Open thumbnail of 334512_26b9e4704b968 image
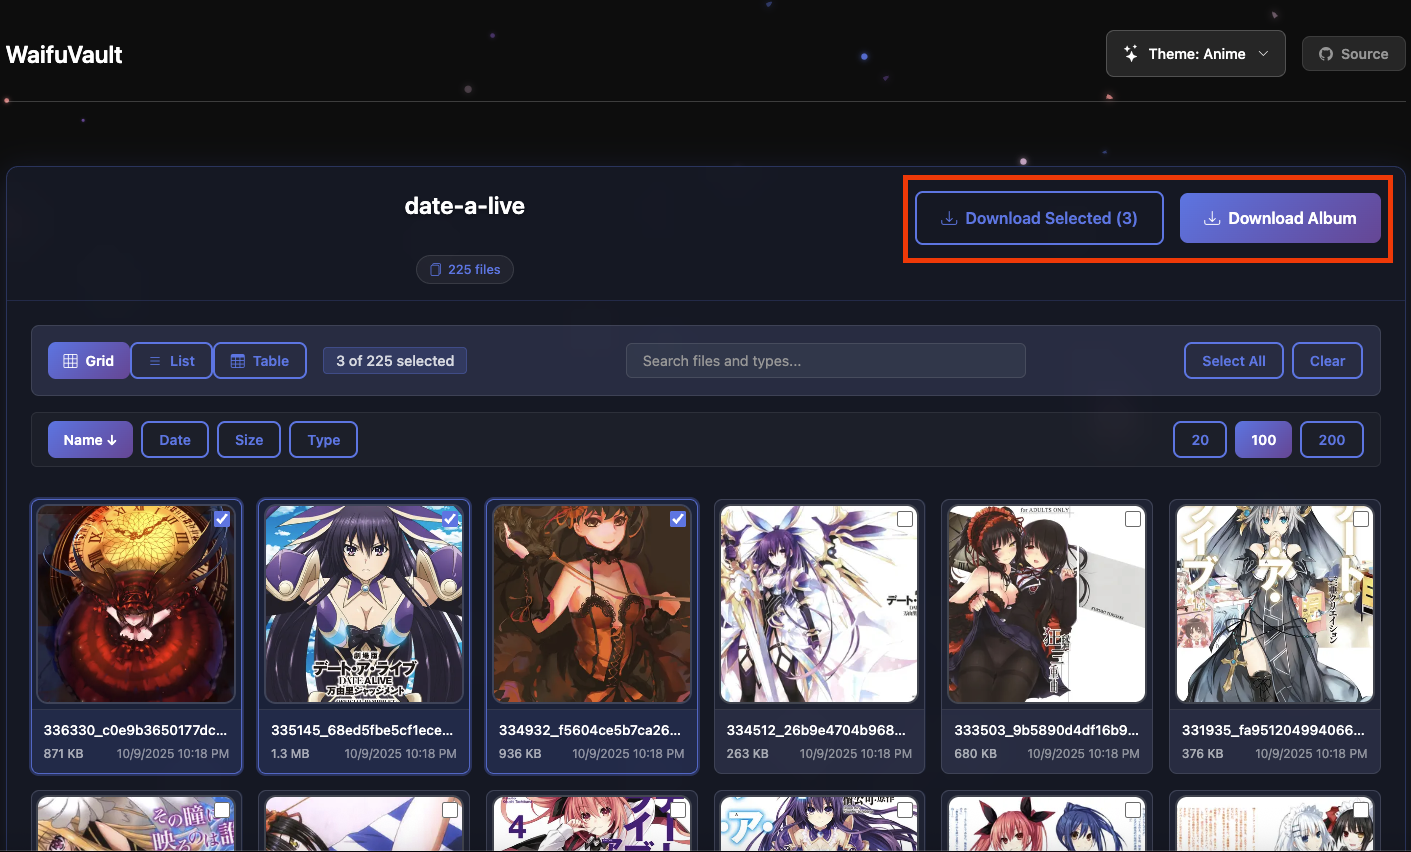 [819, 604]
